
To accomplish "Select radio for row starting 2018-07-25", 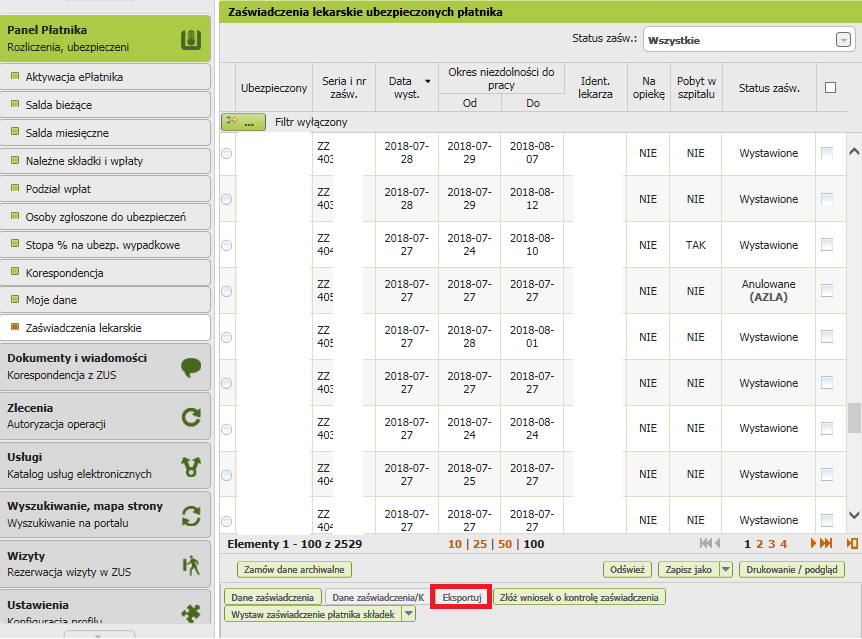I will point(226,475).
